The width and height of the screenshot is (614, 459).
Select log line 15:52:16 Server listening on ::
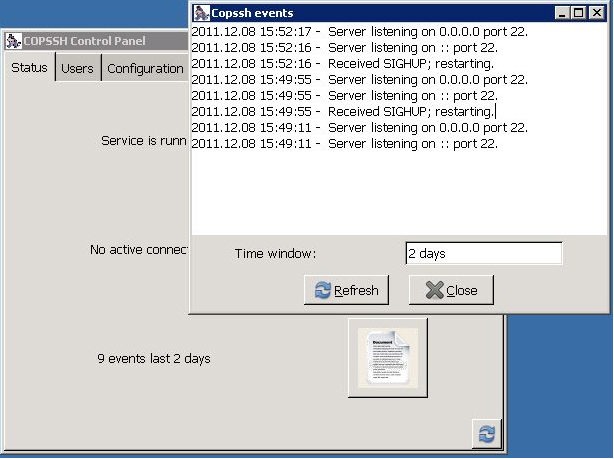(345, 48)
